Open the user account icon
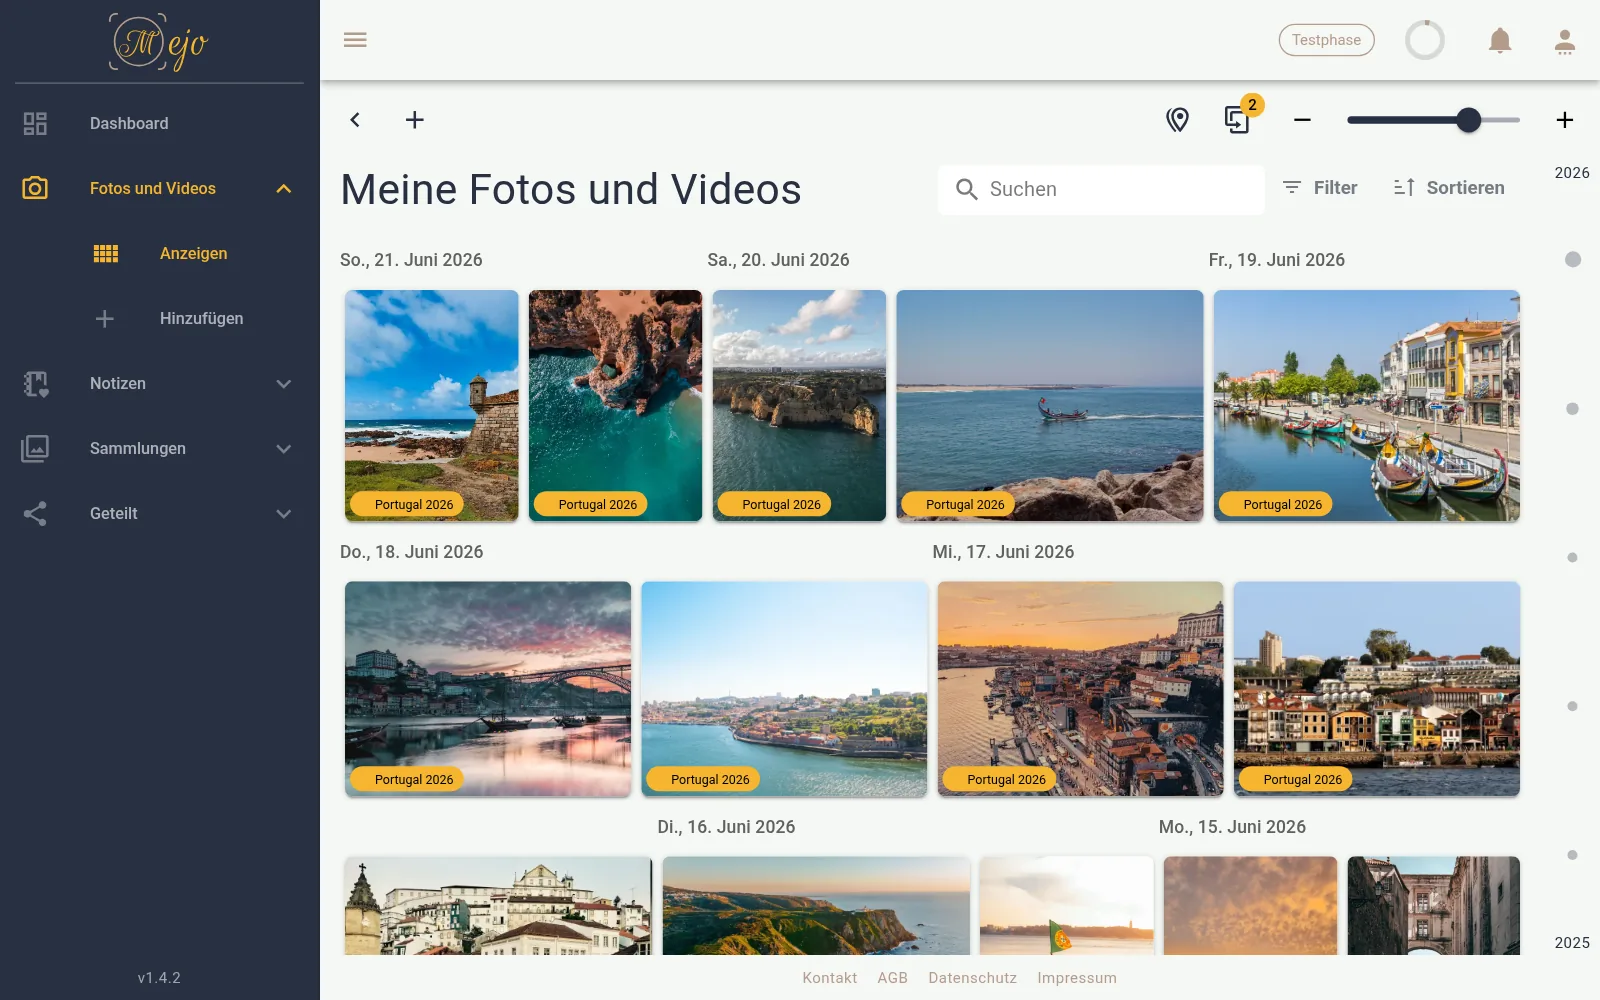The image size is (1600, 1000). pos(1565,41)
